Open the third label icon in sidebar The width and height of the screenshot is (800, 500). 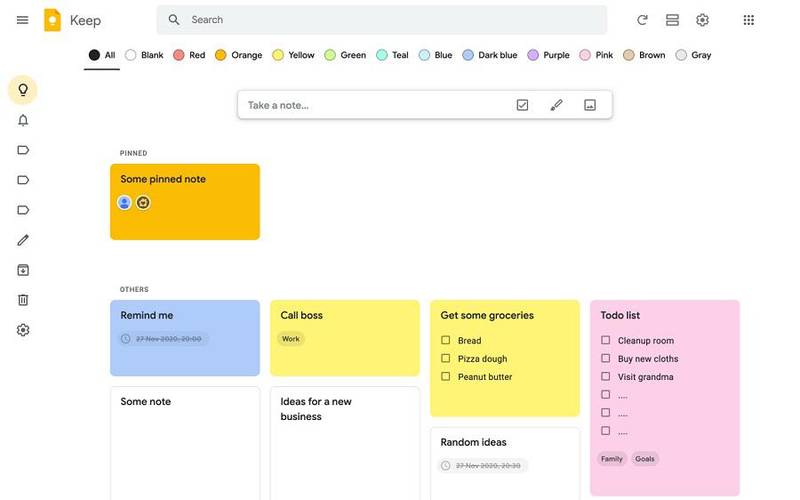23,210
